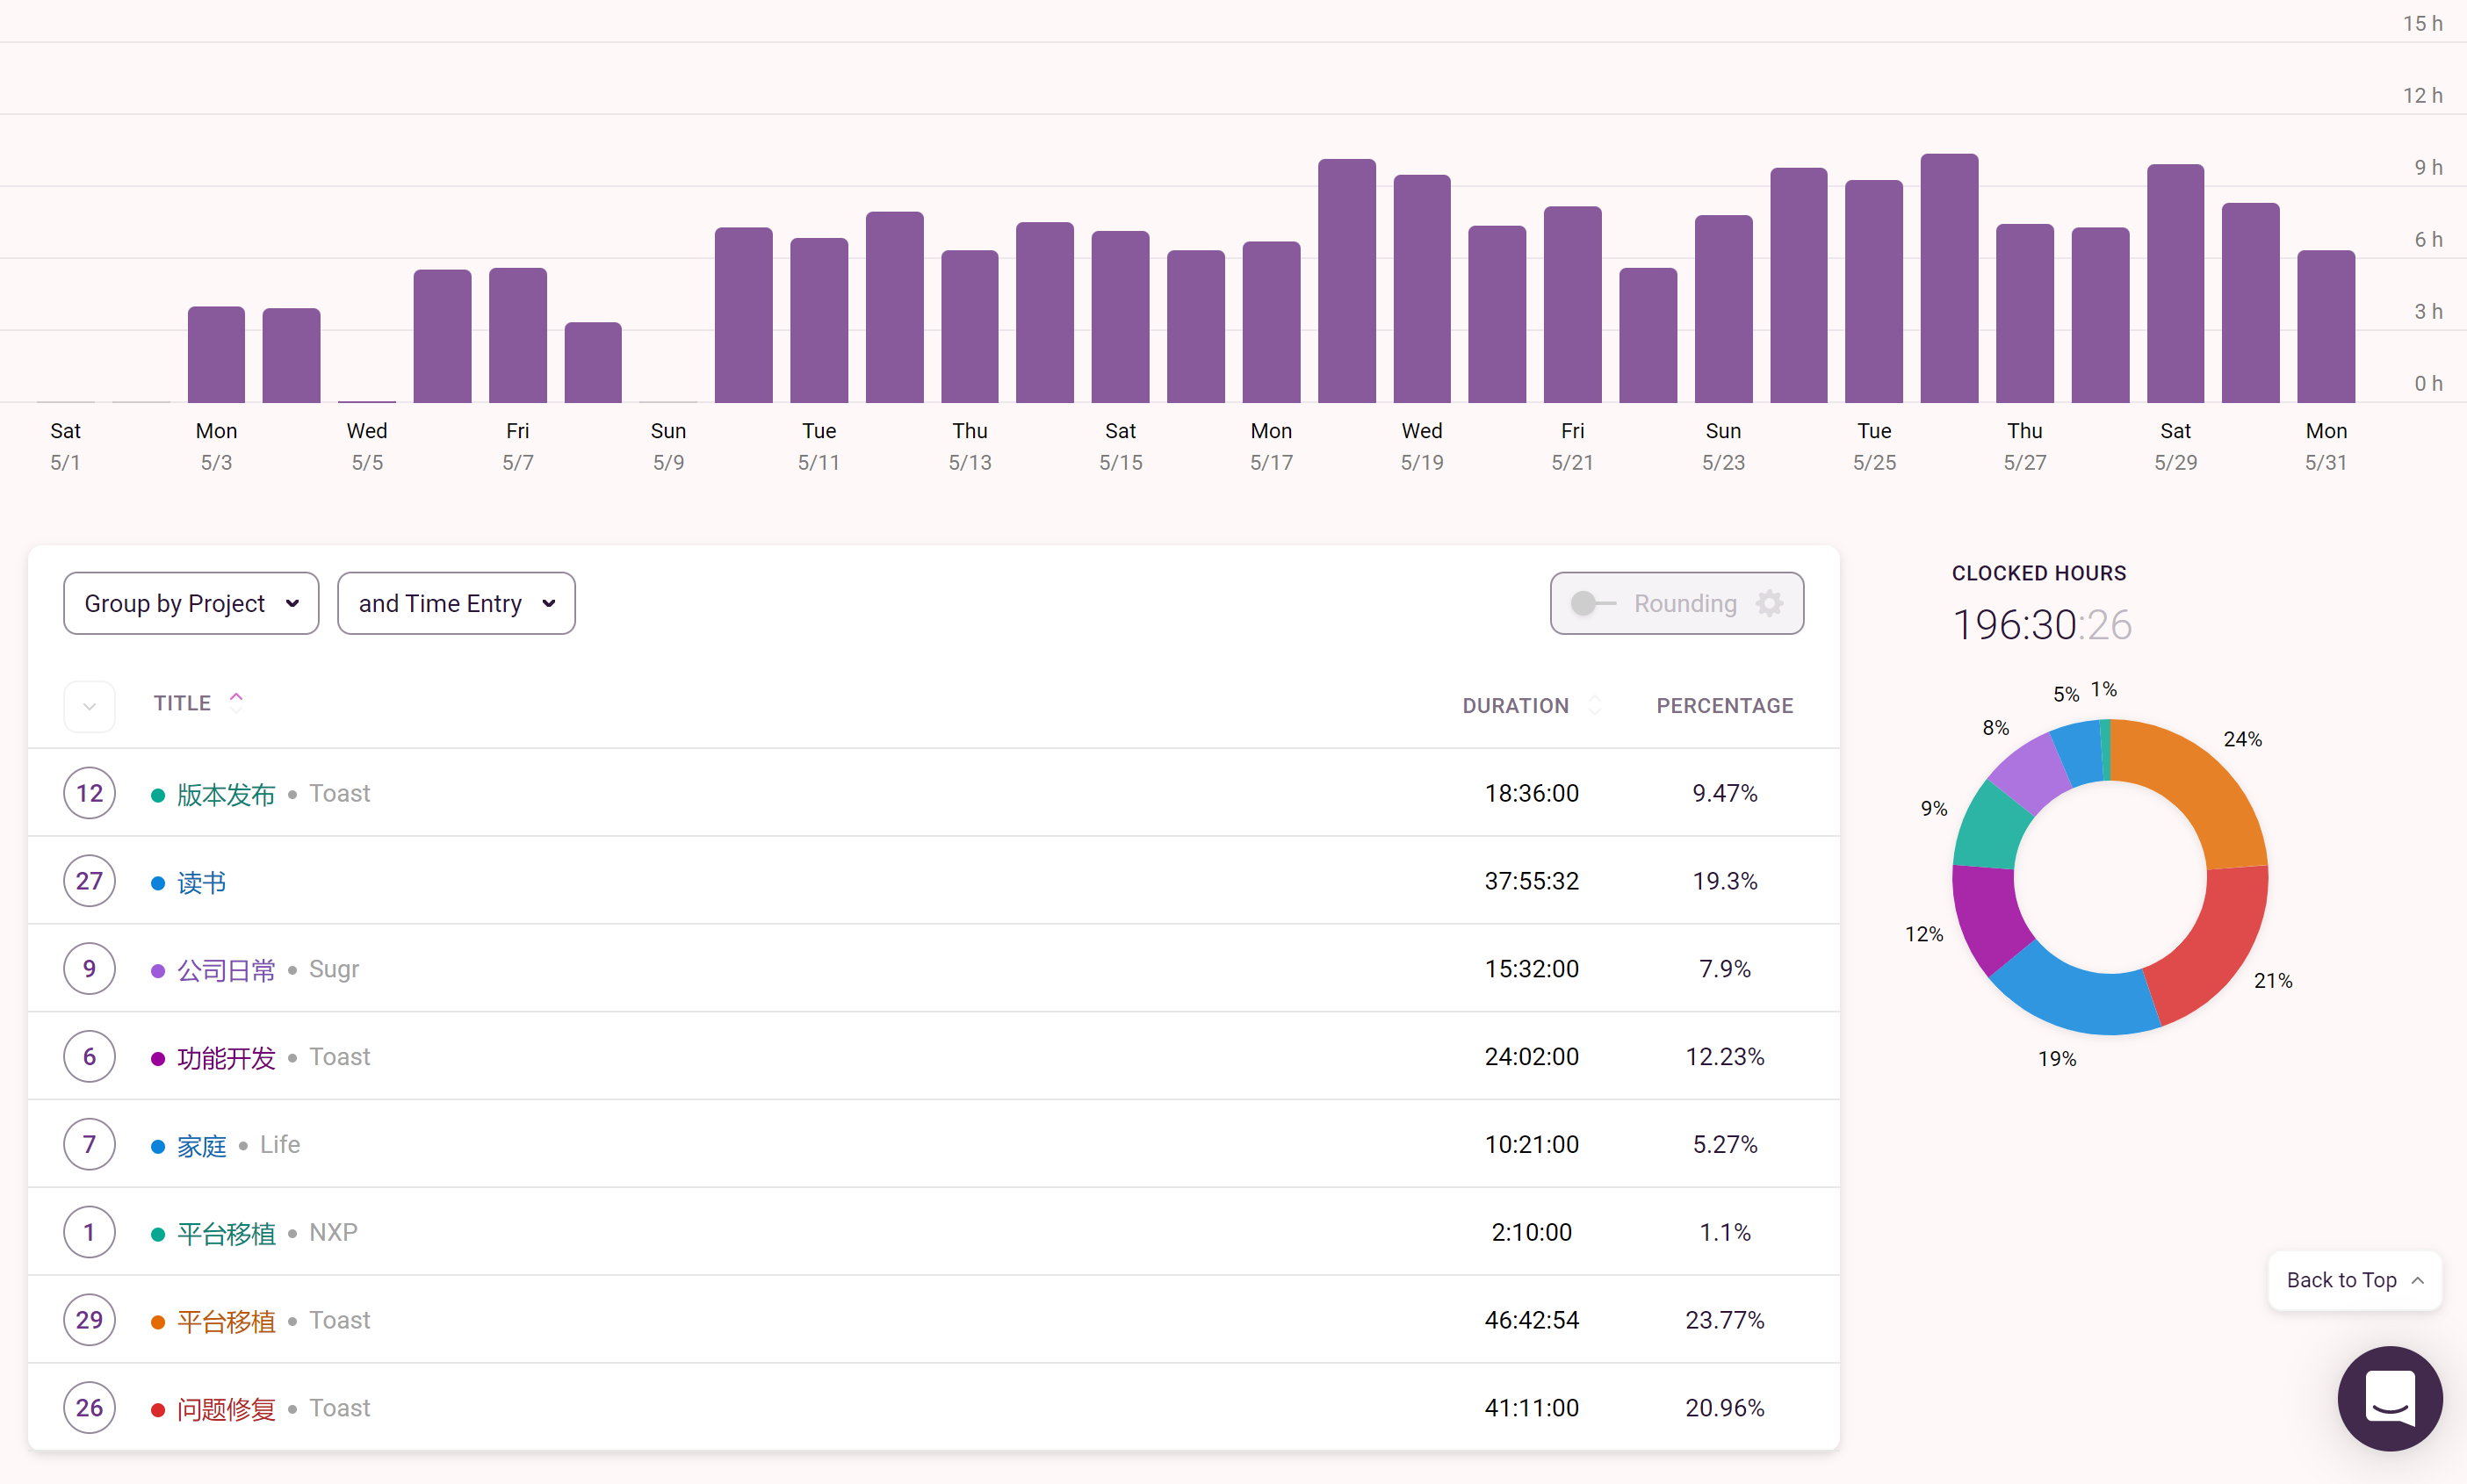Expand the 26 entries of 问题修复
The image size is (2467, 1484).
click(89, 1408)
